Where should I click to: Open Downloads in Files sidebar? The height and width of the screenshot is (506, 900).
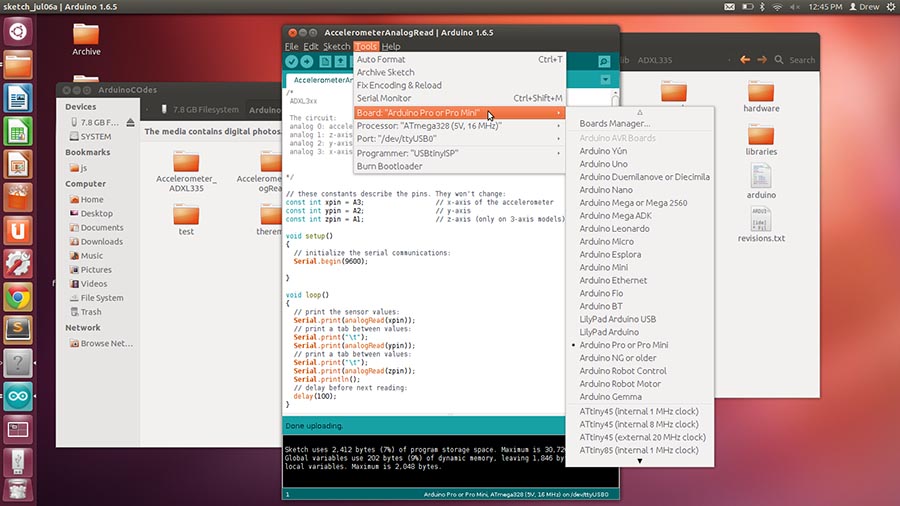click(x=101, y=242)
